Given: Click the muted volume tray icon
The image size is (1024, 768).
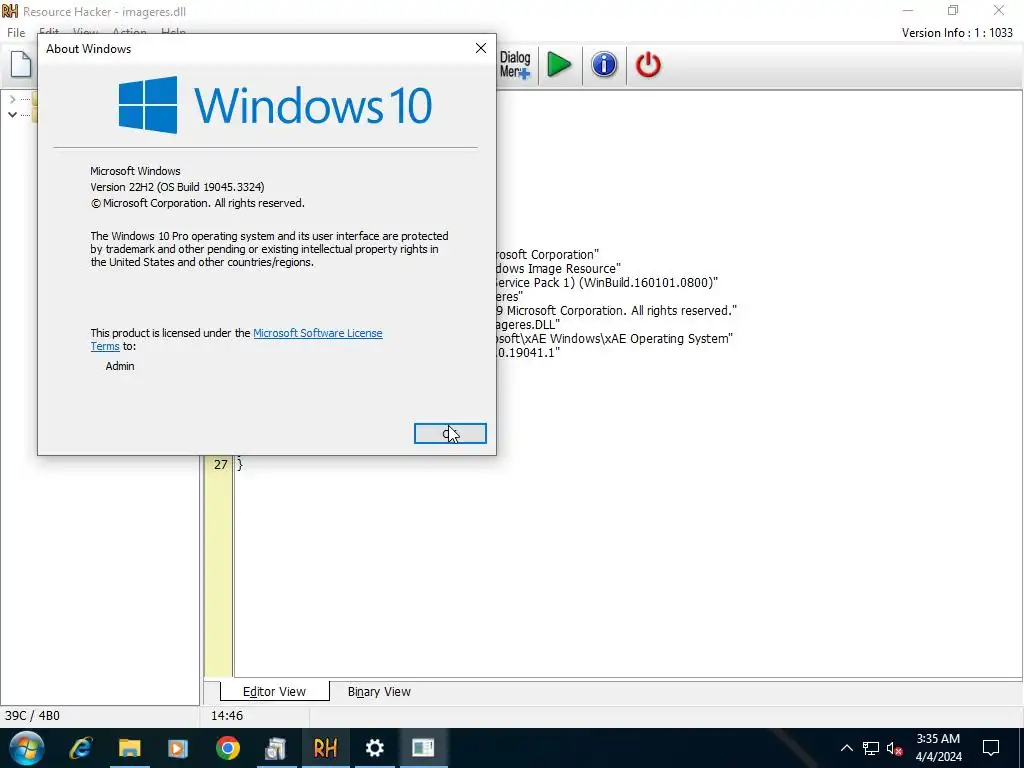Looking at the screenshot, I should click(895, 748).
